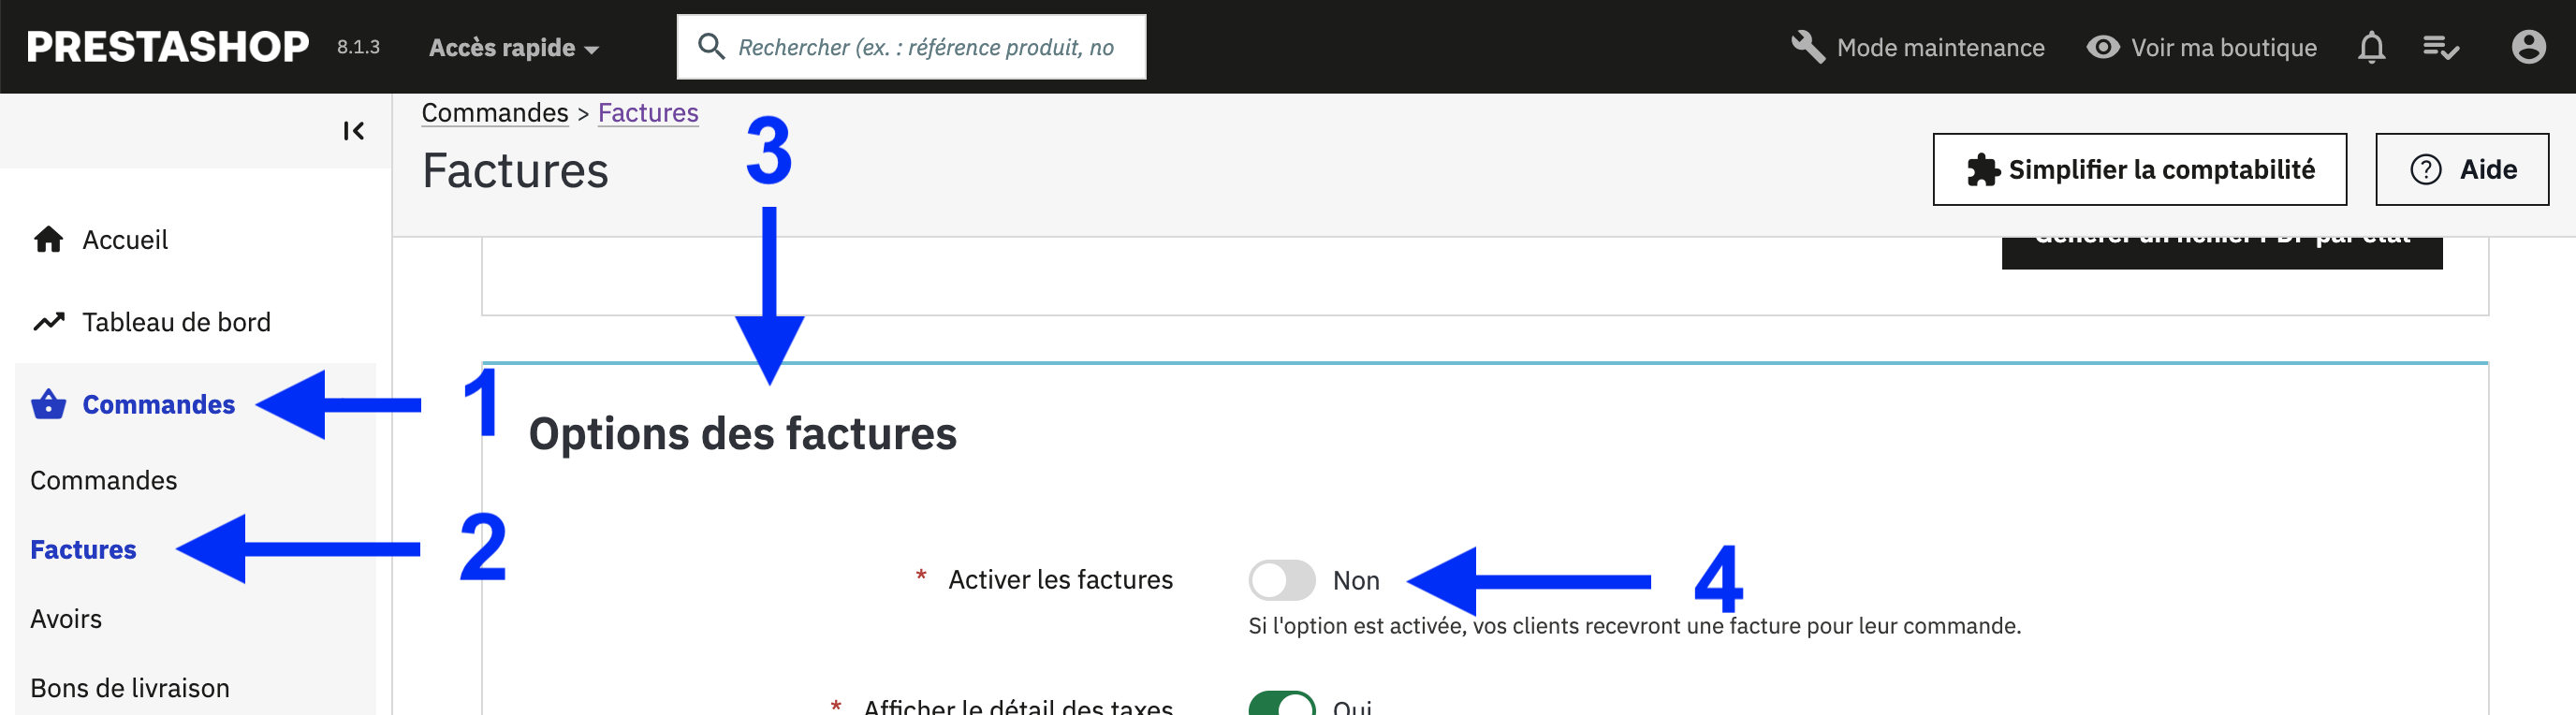2576x715 pixels.
Task: Click the Commandes breadcrumb link
Action: 495,113
